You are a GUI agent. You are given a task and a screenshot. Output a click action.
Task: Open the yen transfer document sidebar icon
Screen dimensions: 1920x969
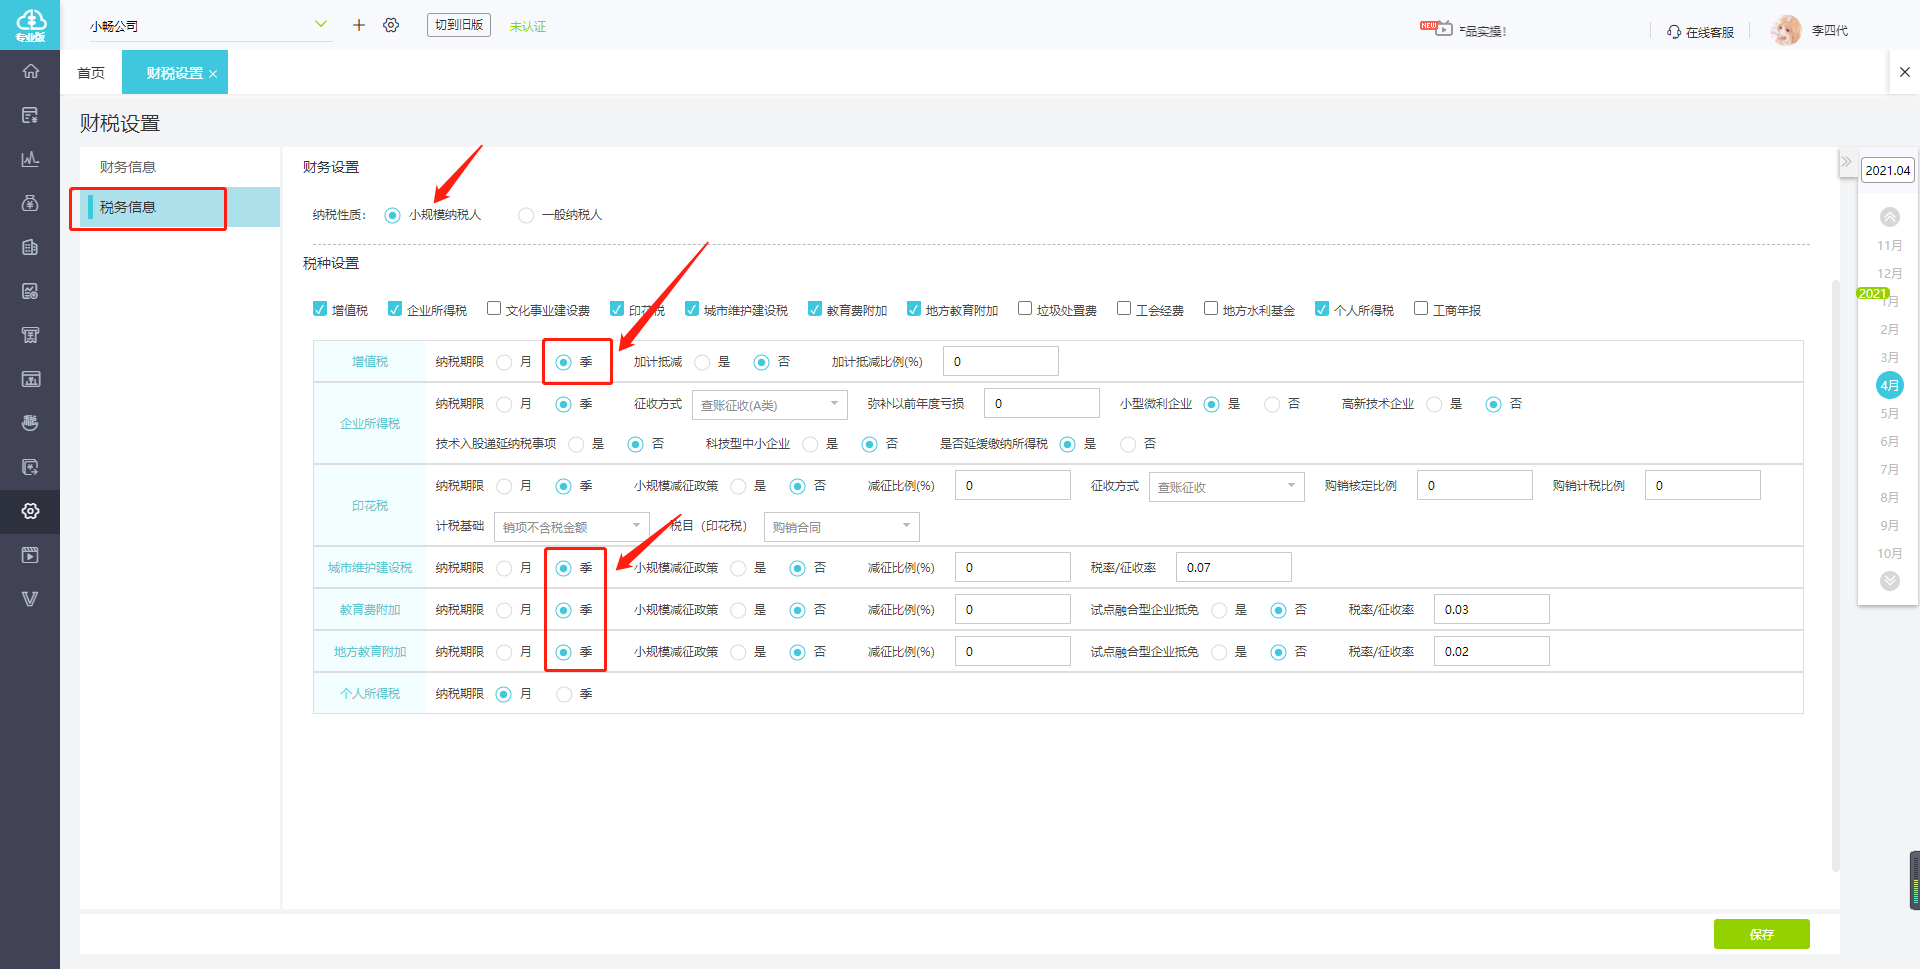pyautogui.click(x=30, y=467)
